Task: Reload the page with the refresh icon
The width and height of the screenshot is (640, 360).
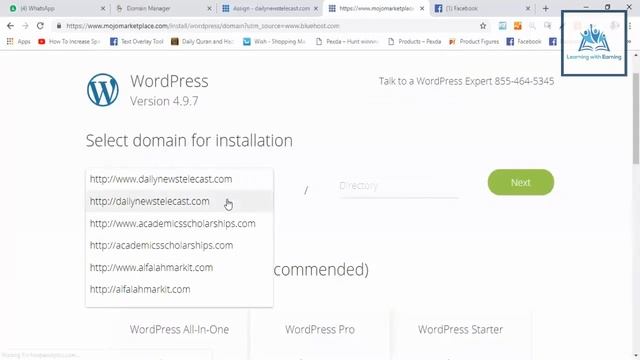Action: point(40,26)
